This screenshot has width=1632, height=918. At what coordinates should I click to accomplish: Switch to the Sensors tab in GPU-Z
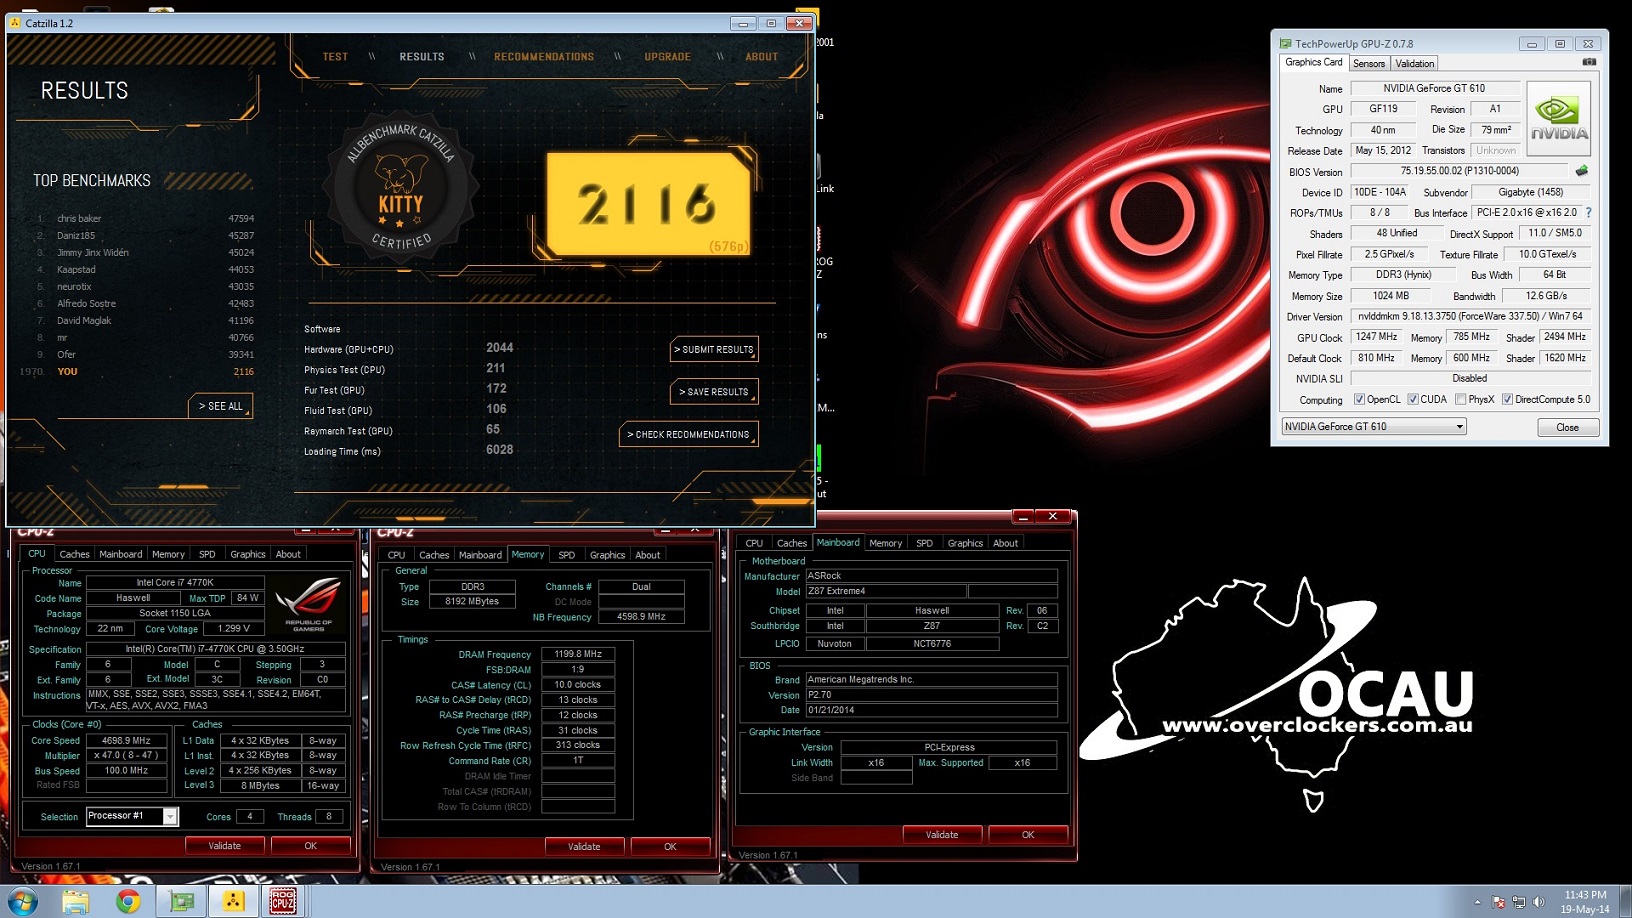coord(1369,63)
